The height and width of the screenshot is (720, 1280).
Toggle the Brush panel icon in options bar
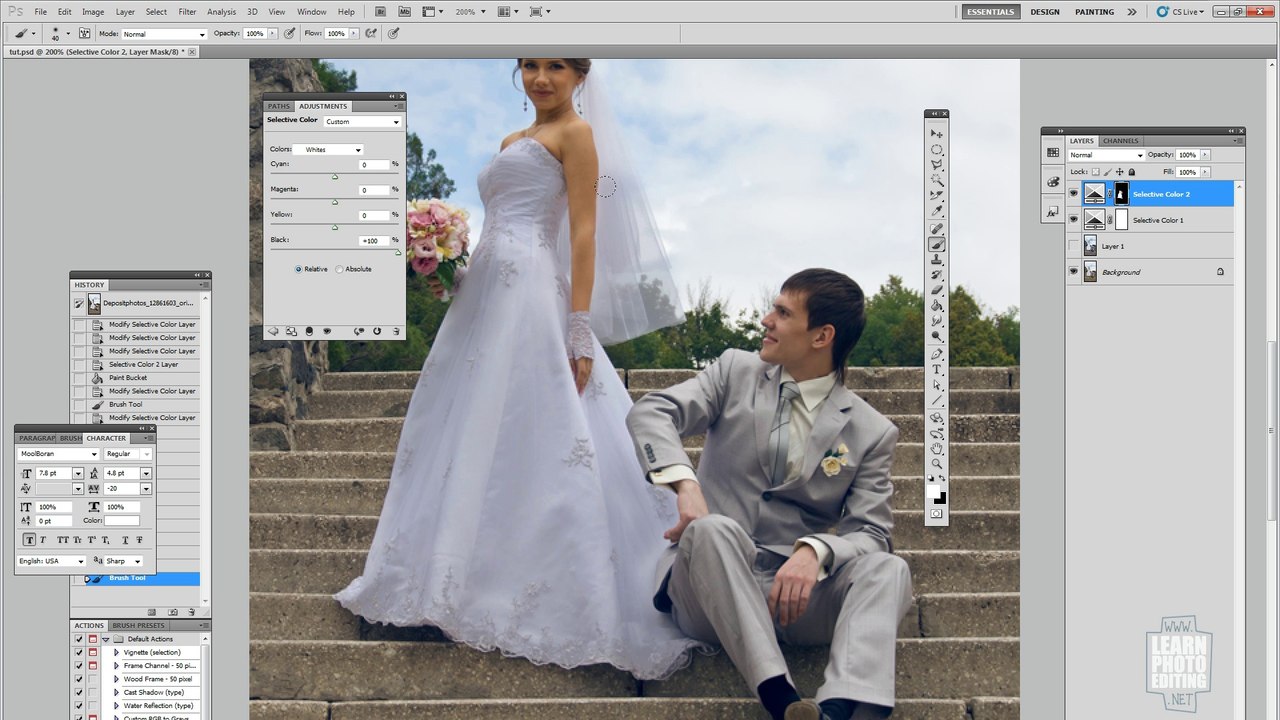[x=84, y=33]
